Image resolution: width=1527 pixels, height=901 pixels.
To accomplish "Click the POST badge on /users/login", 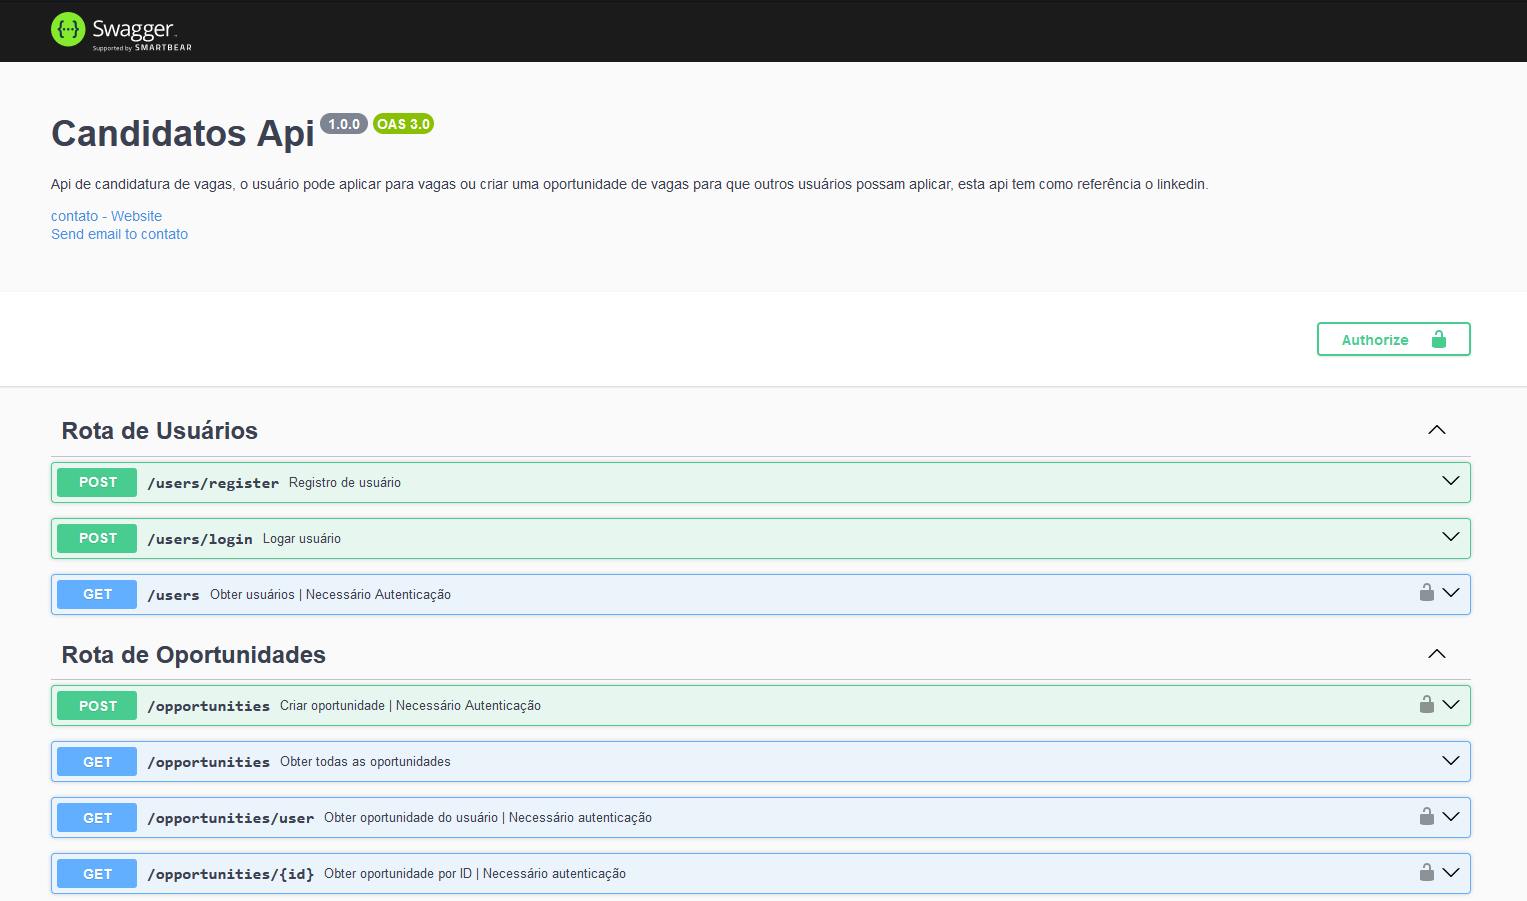I will pos(96,538).
